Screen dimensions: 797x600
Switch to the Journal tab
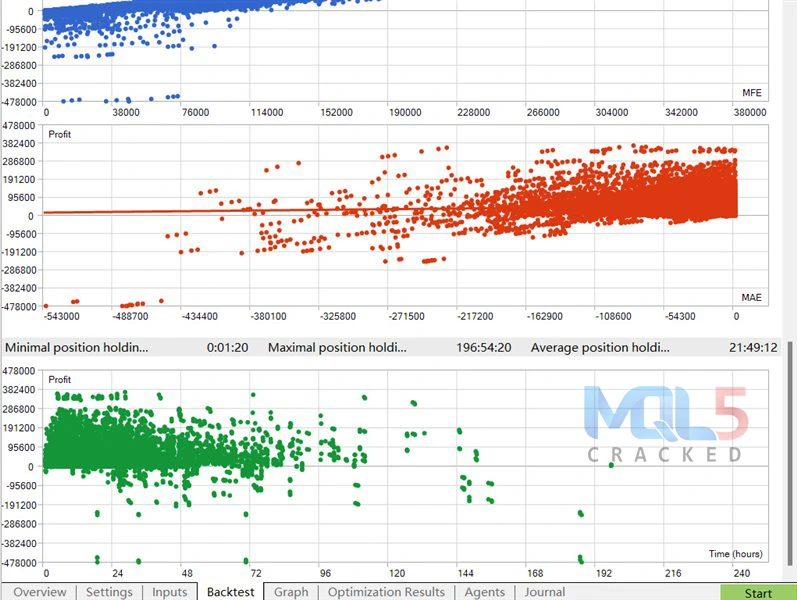(545, 592)
